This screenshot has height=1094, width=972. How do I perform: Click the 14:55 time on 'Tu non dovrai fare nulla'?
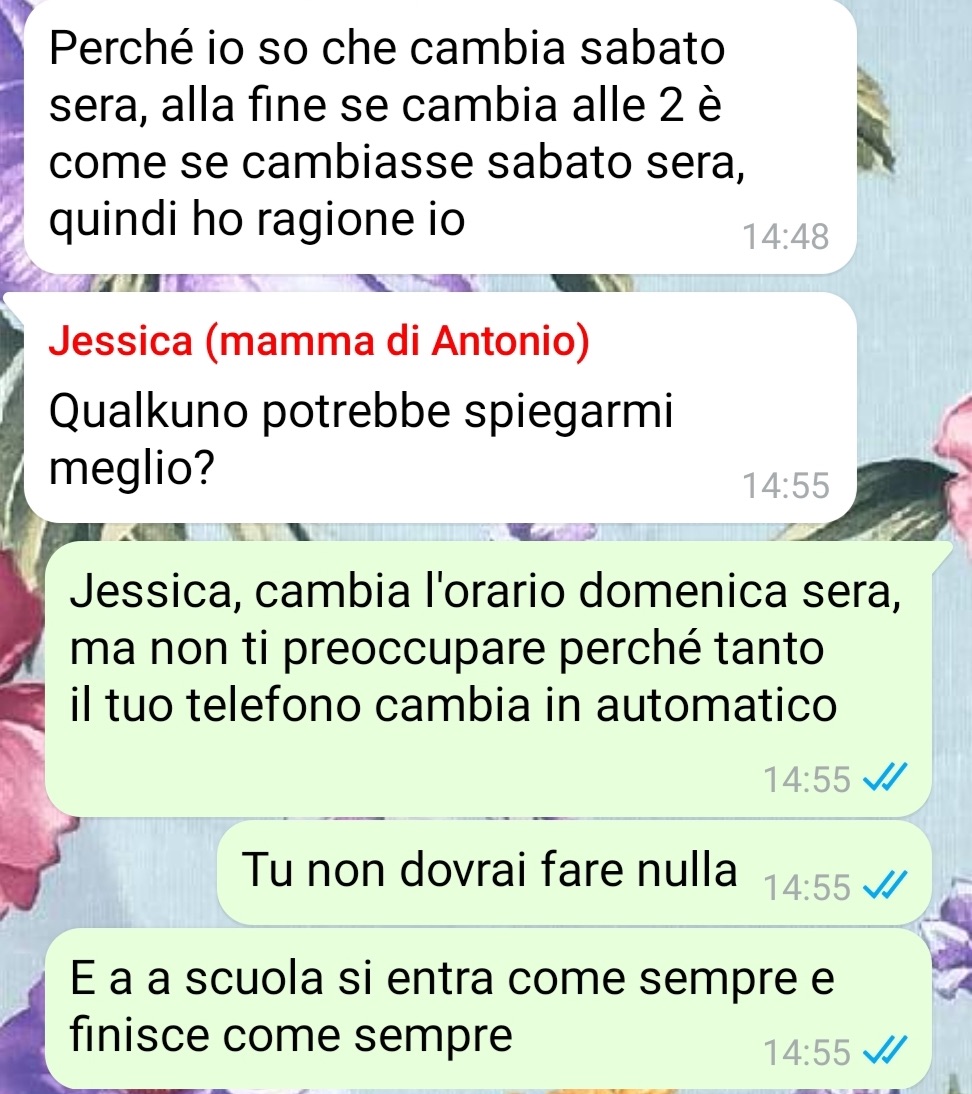[x=807, y=887]
